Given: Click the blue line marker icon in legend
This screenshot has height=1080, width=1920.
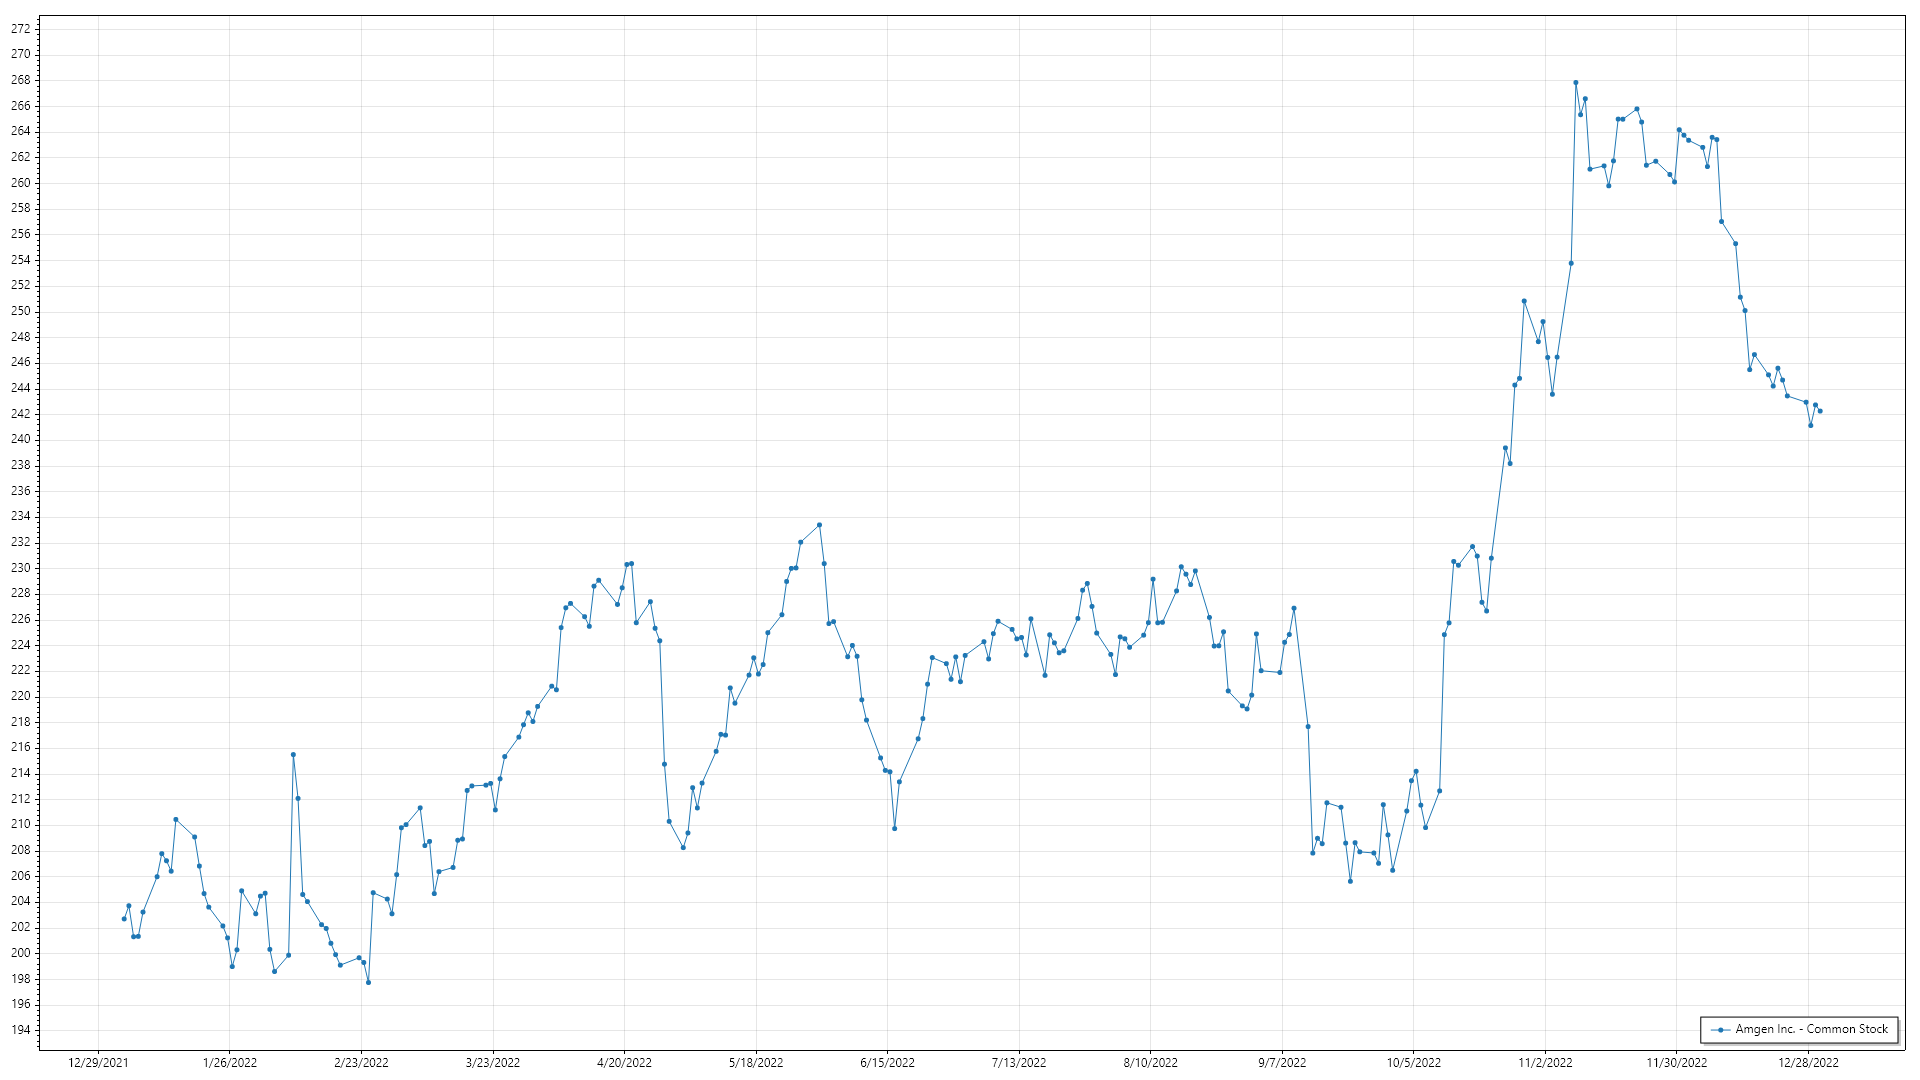Looking at the screenshot, I should point(1720,1030).
